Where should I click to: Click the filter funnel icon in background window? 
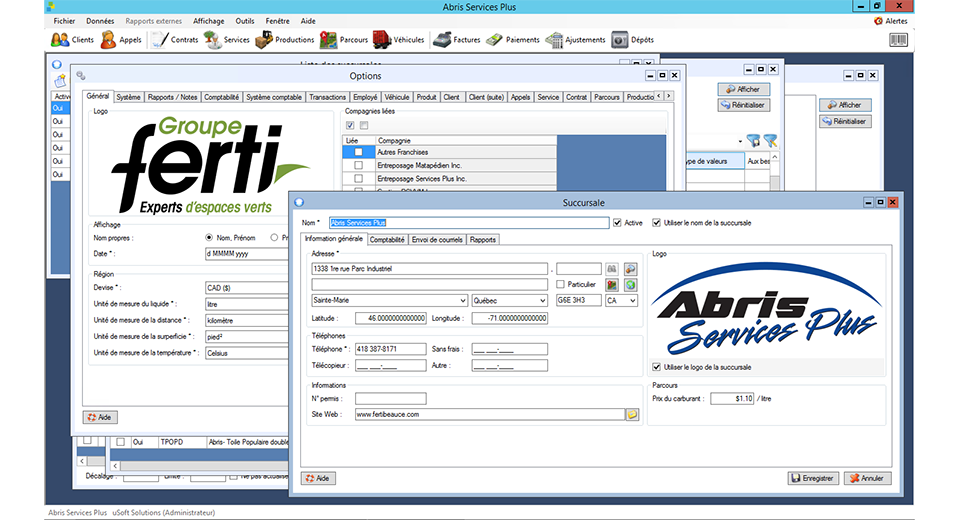click(x=754, y=141)
